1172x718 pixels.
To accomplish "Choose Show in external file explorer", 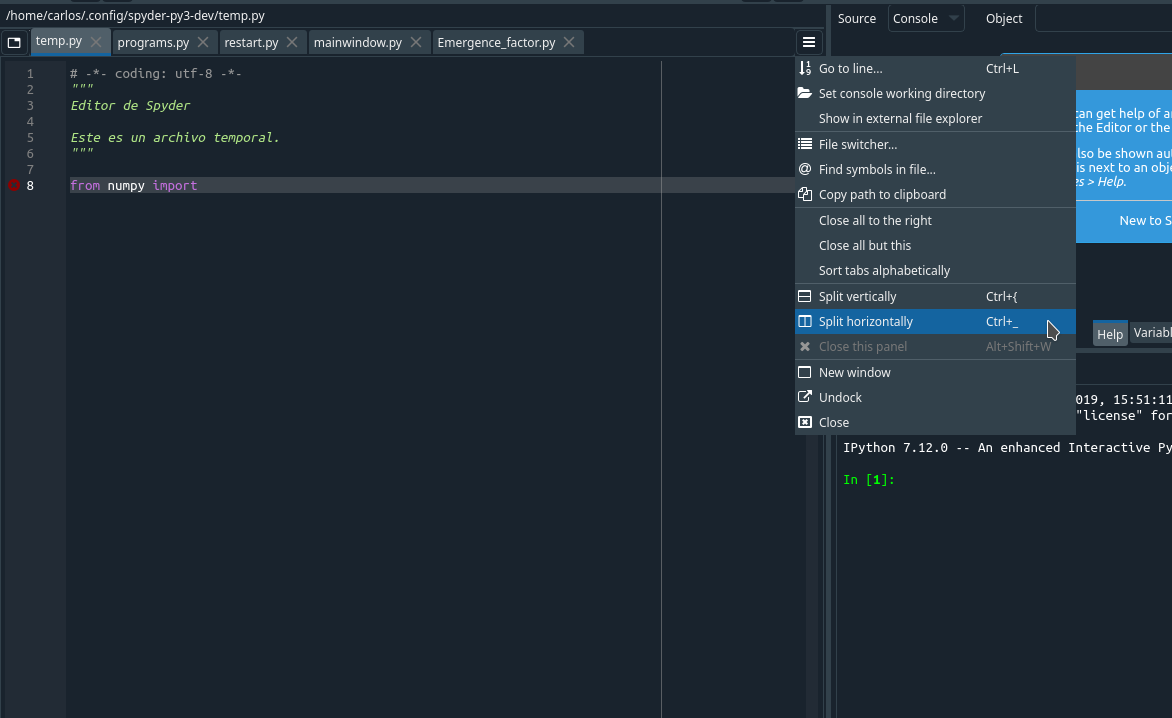I will click(935, 119).
